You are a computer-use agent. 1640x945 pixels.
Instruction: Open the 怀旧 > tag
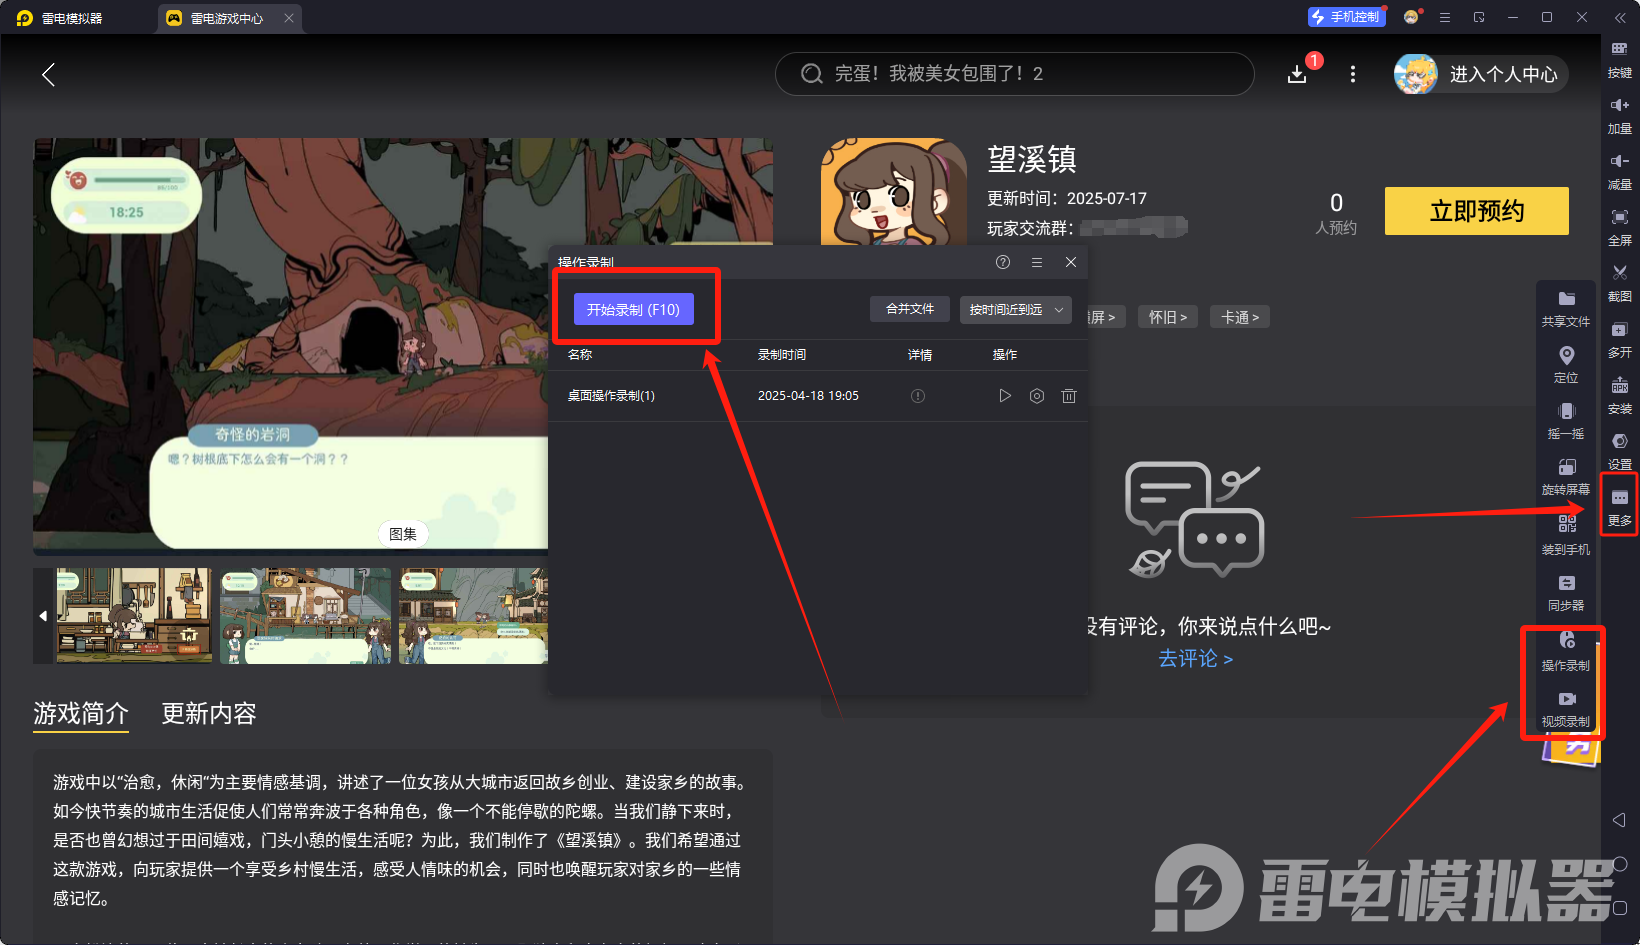point(1168,317)
